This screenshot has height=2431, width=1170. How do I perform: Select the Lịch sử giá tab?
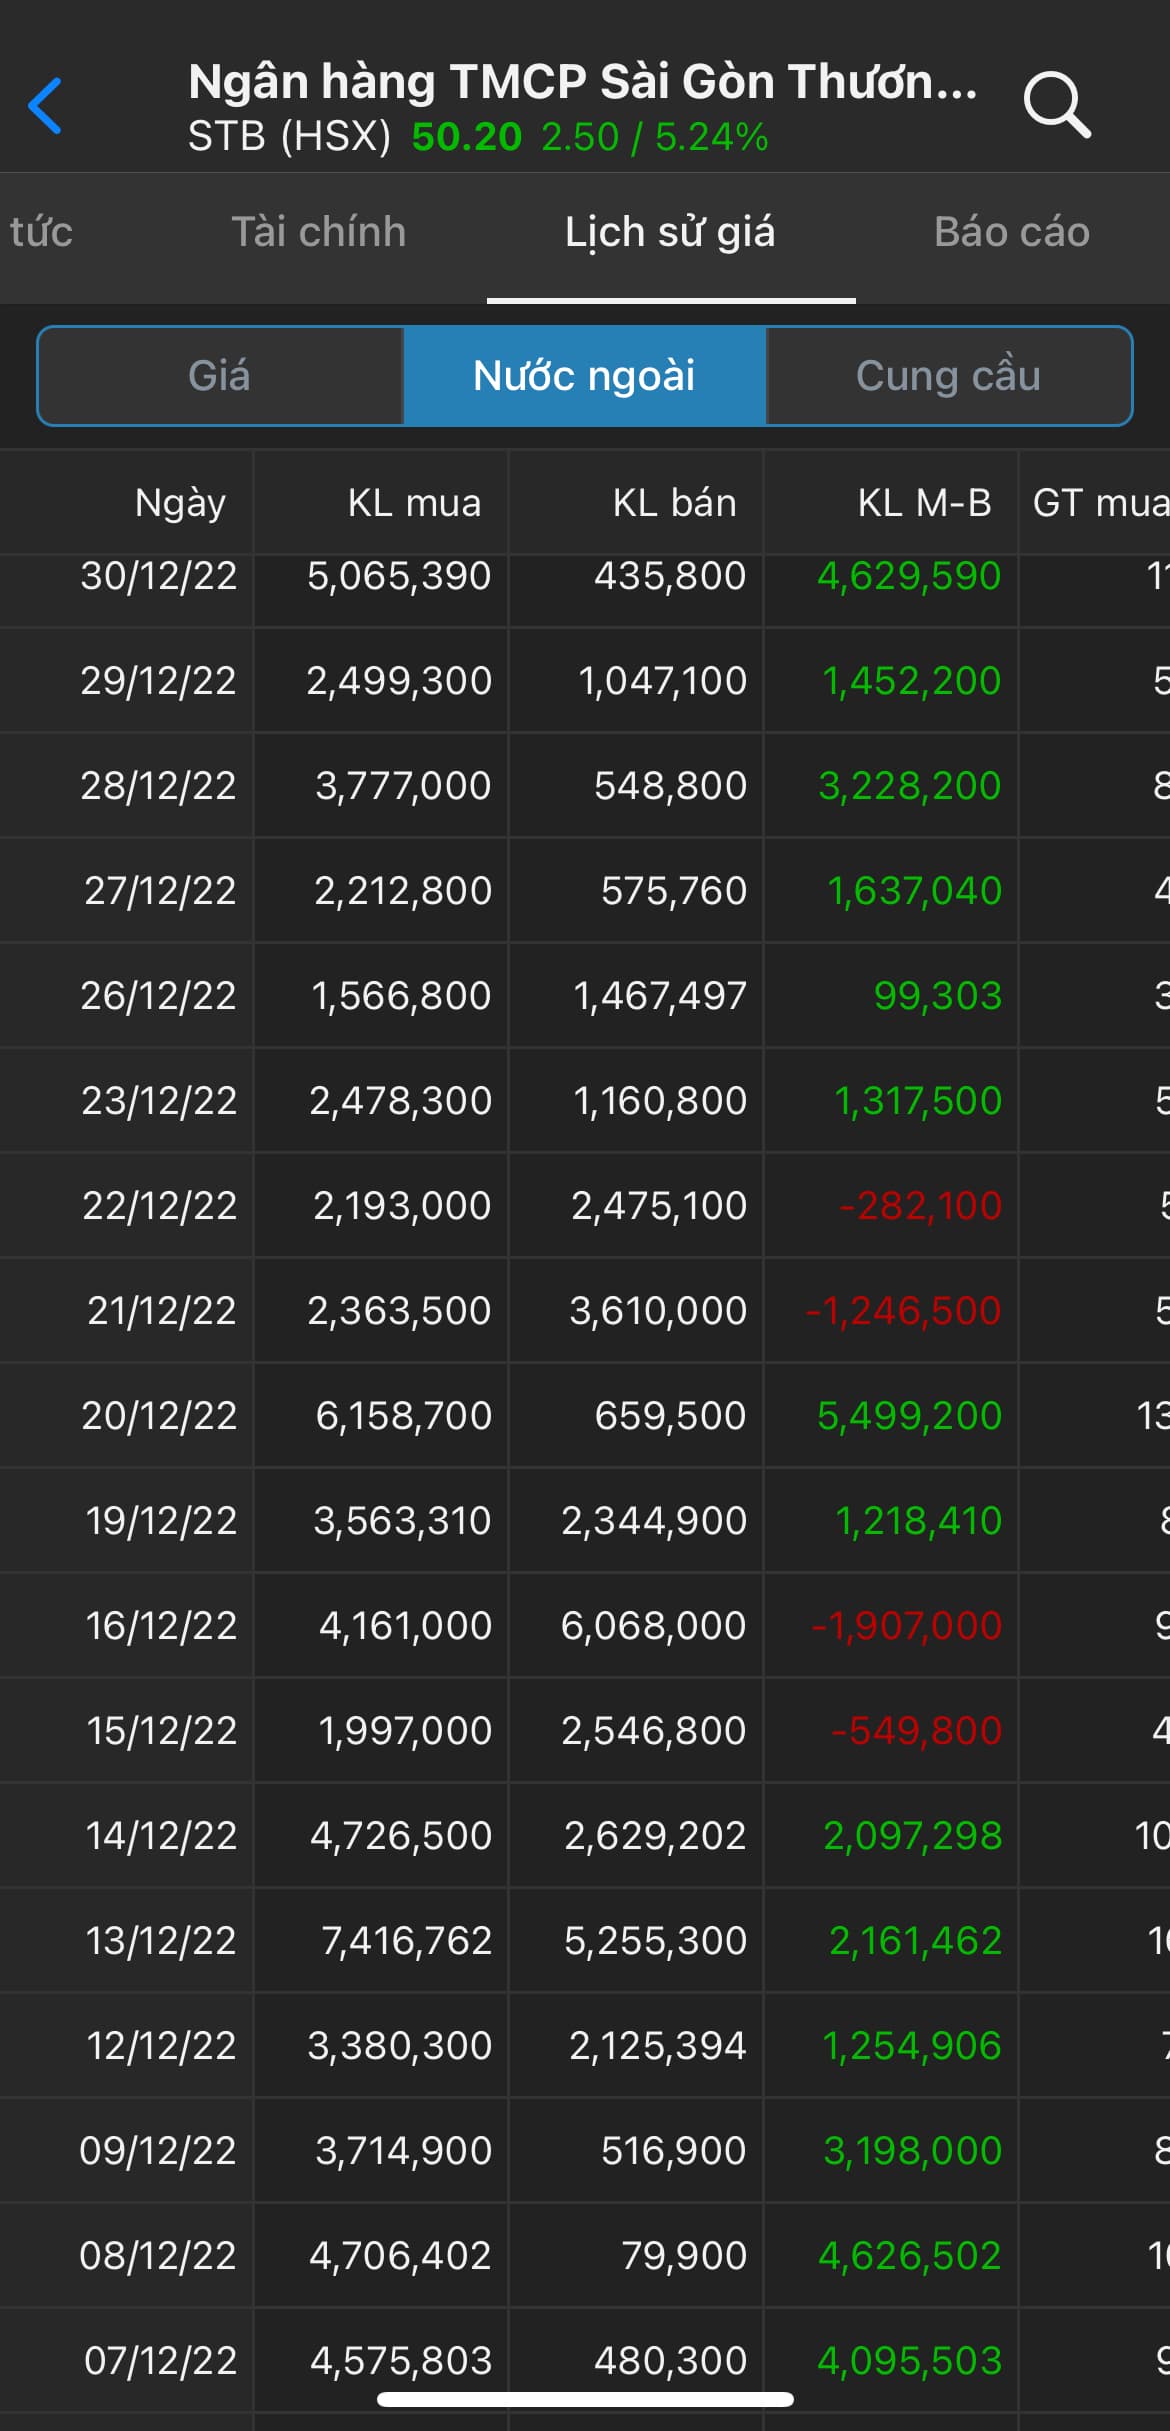(x=670, y=232)
